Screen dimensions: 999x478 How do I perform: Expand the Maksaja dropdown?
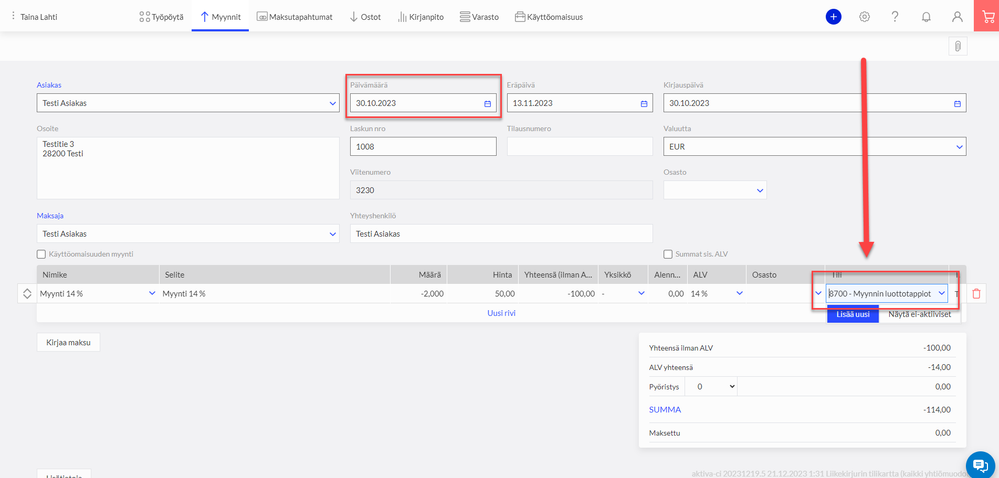tap(332, 234)
